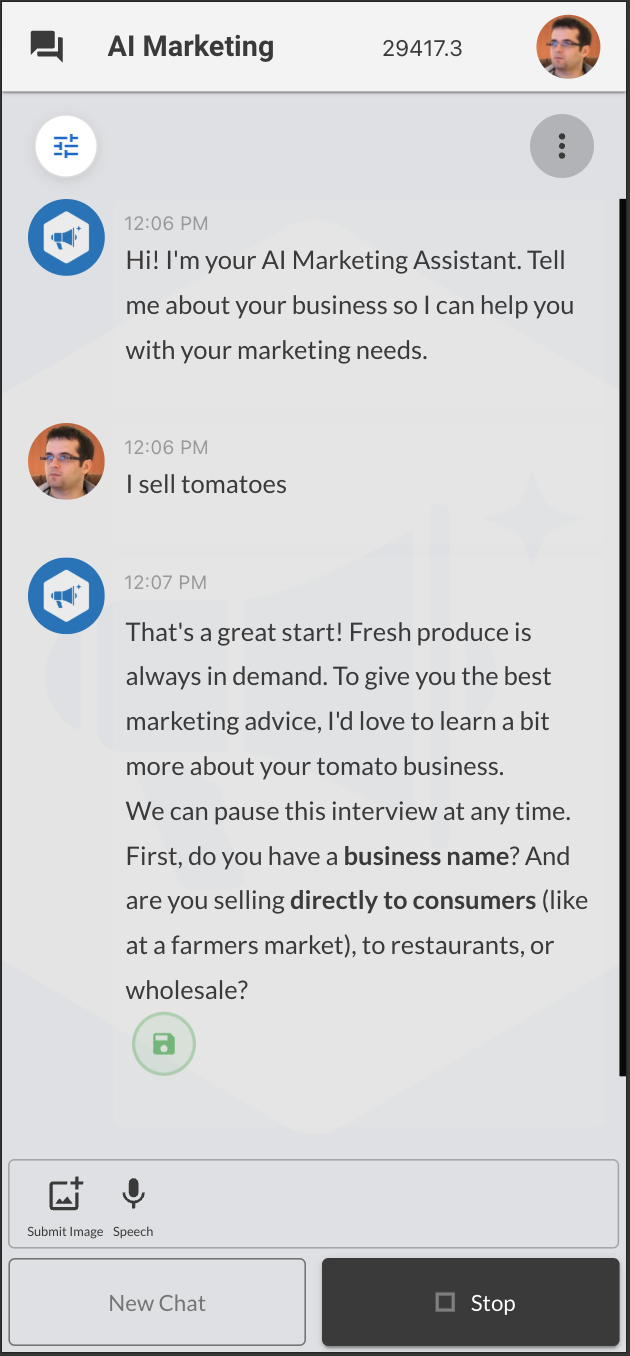630x1356 pixels.
Task: Click the 29417.3 credit balance
Action: 422,47
